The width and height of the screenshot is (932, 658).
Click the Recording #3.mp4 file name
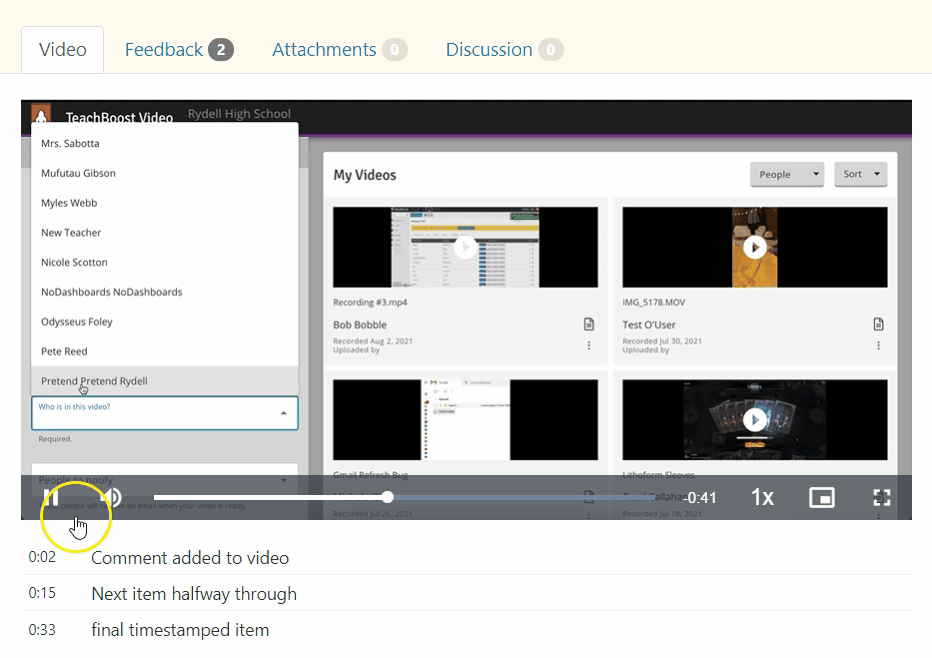(370, 302)
